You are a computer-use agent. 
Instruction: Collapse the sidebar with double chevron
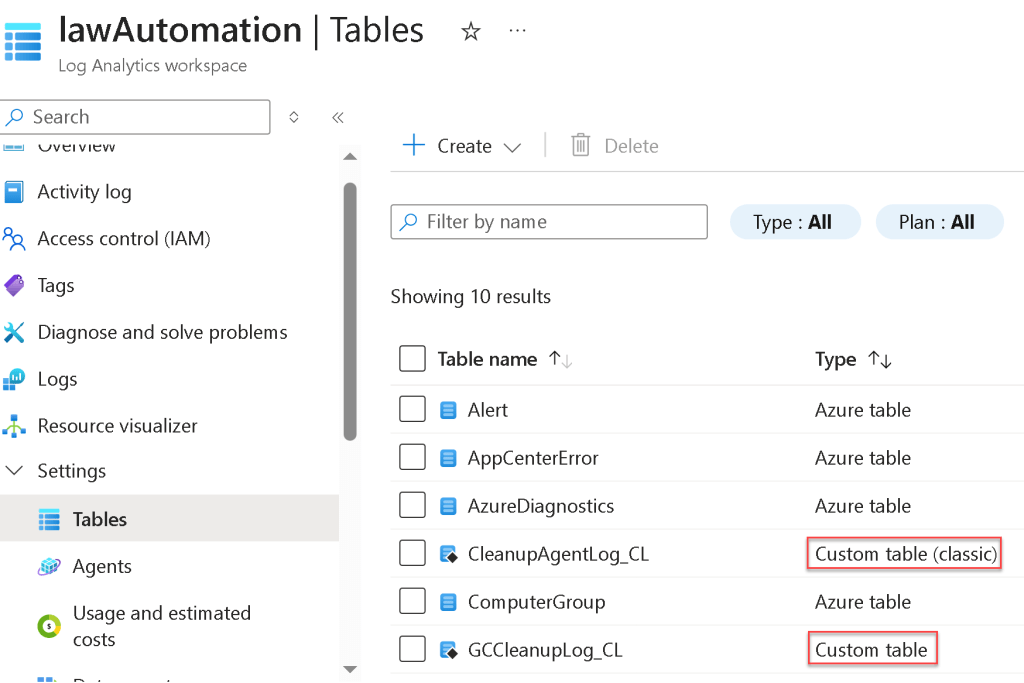(338, 117)
